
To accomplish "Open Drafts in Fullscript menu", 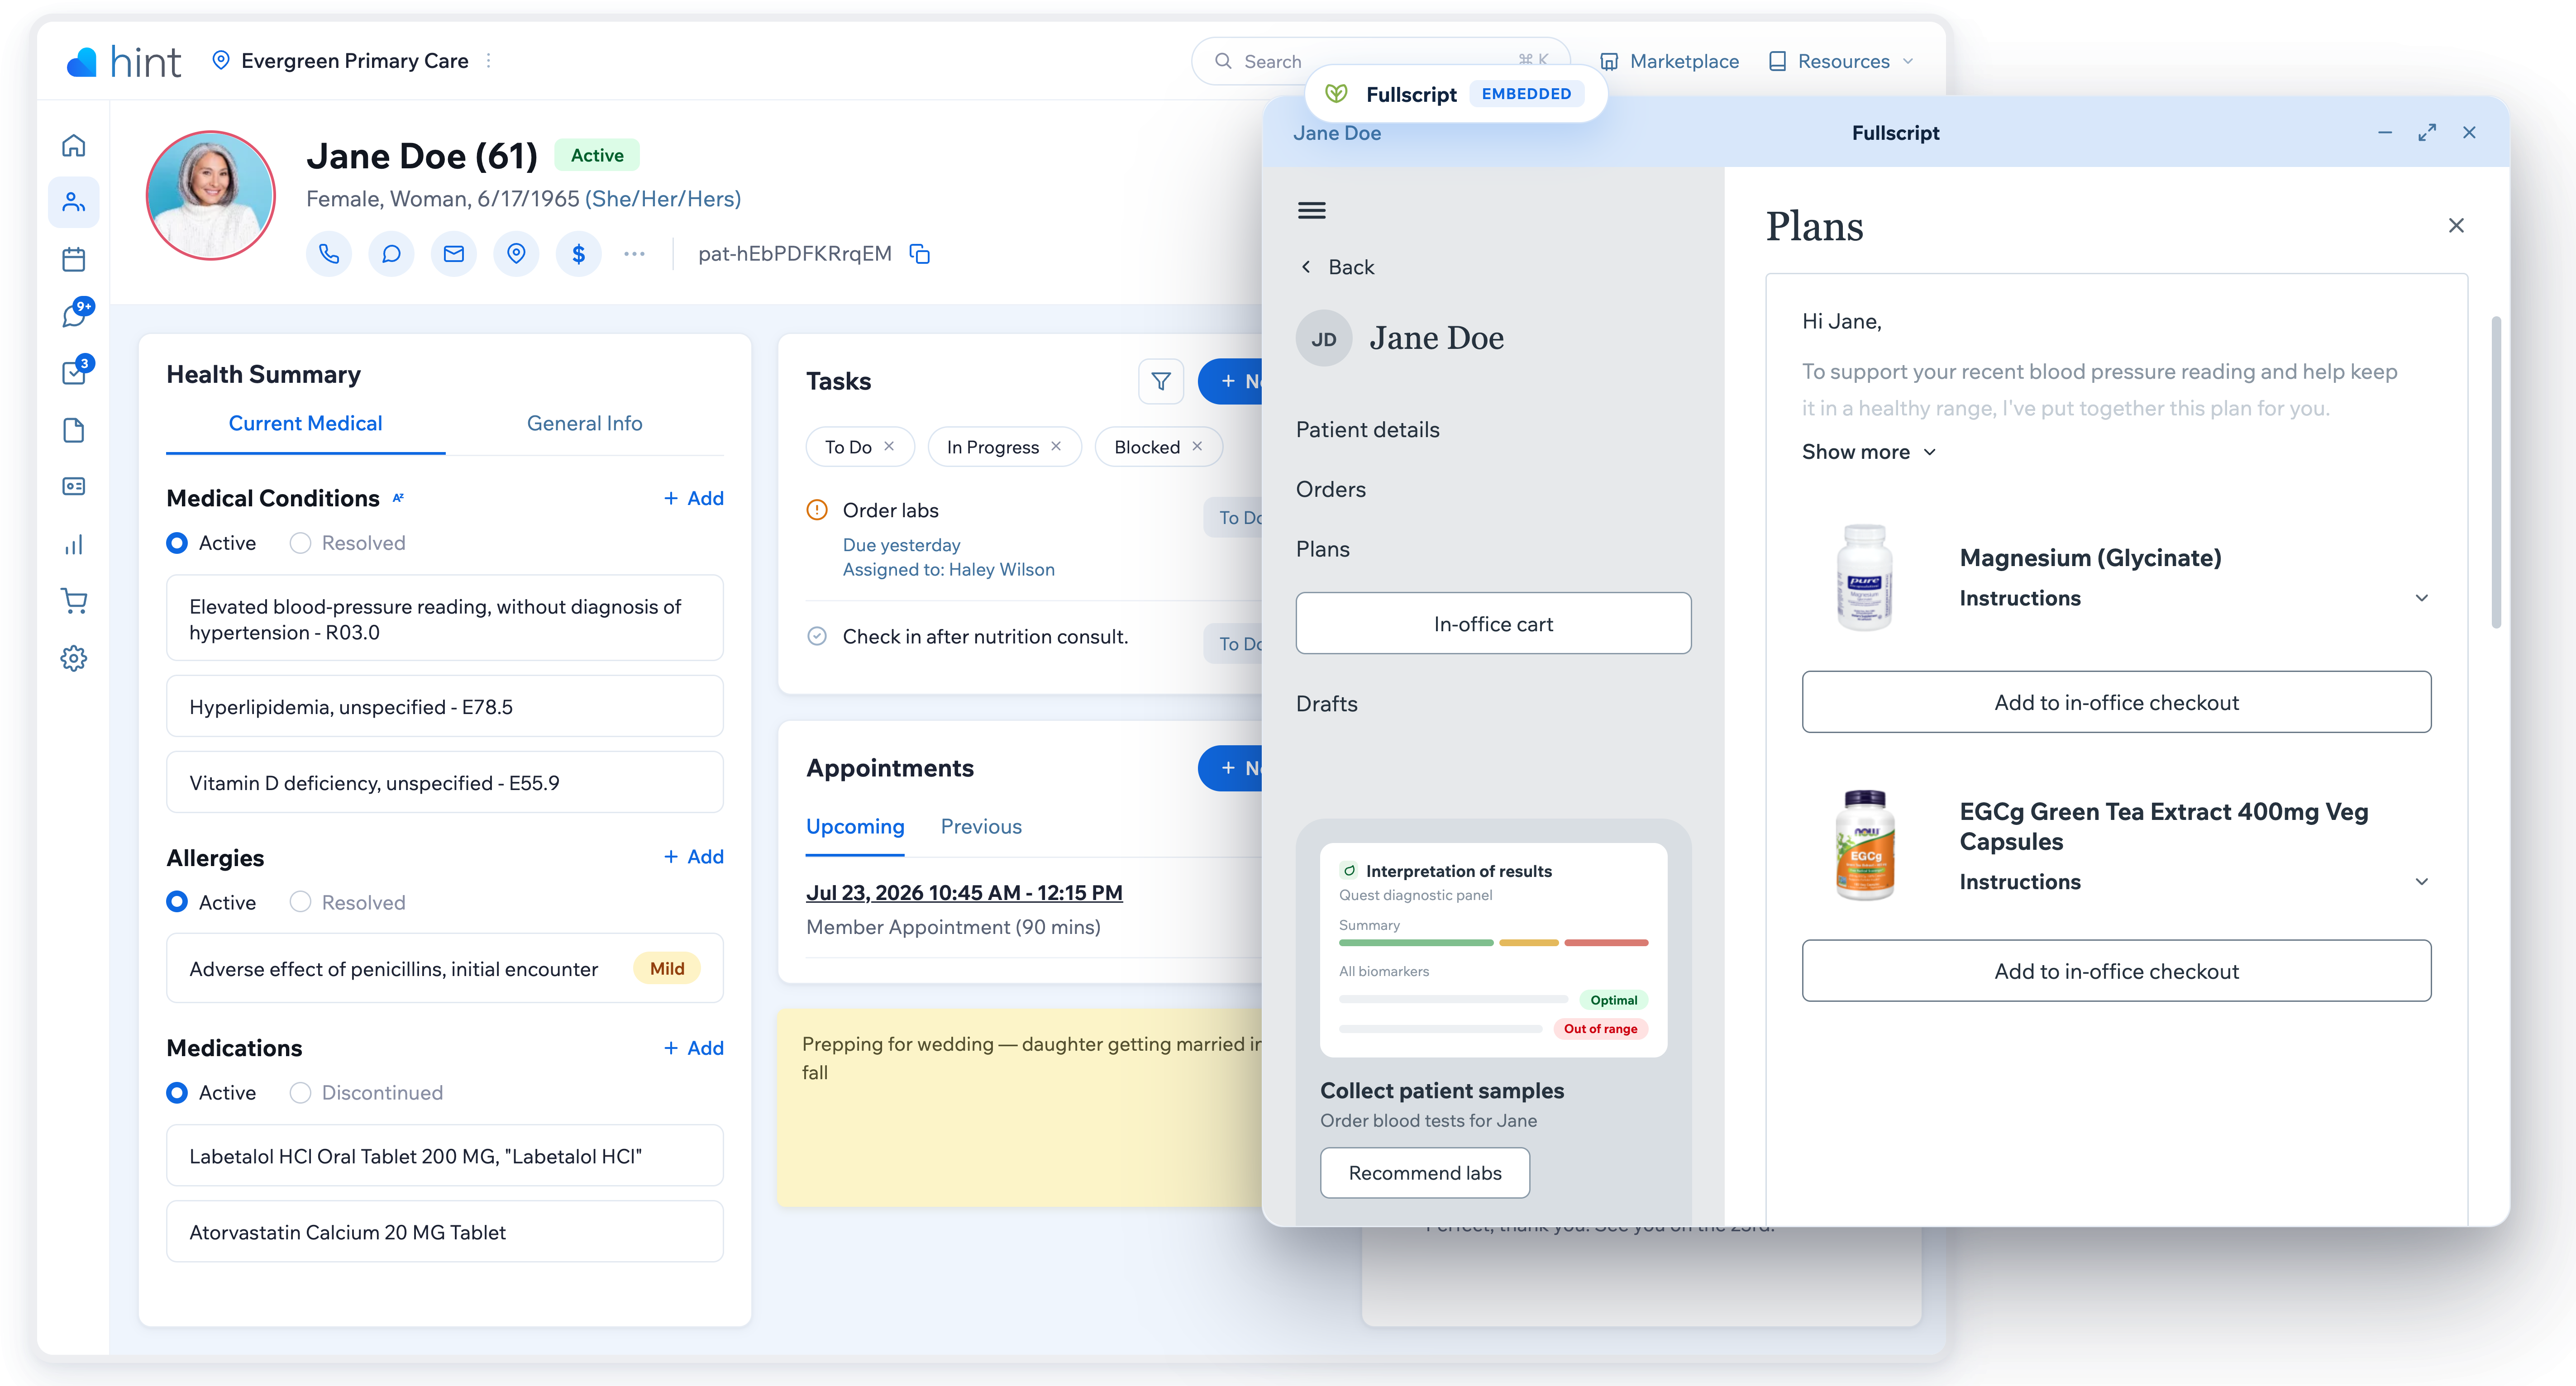I will coord(1326,704).
